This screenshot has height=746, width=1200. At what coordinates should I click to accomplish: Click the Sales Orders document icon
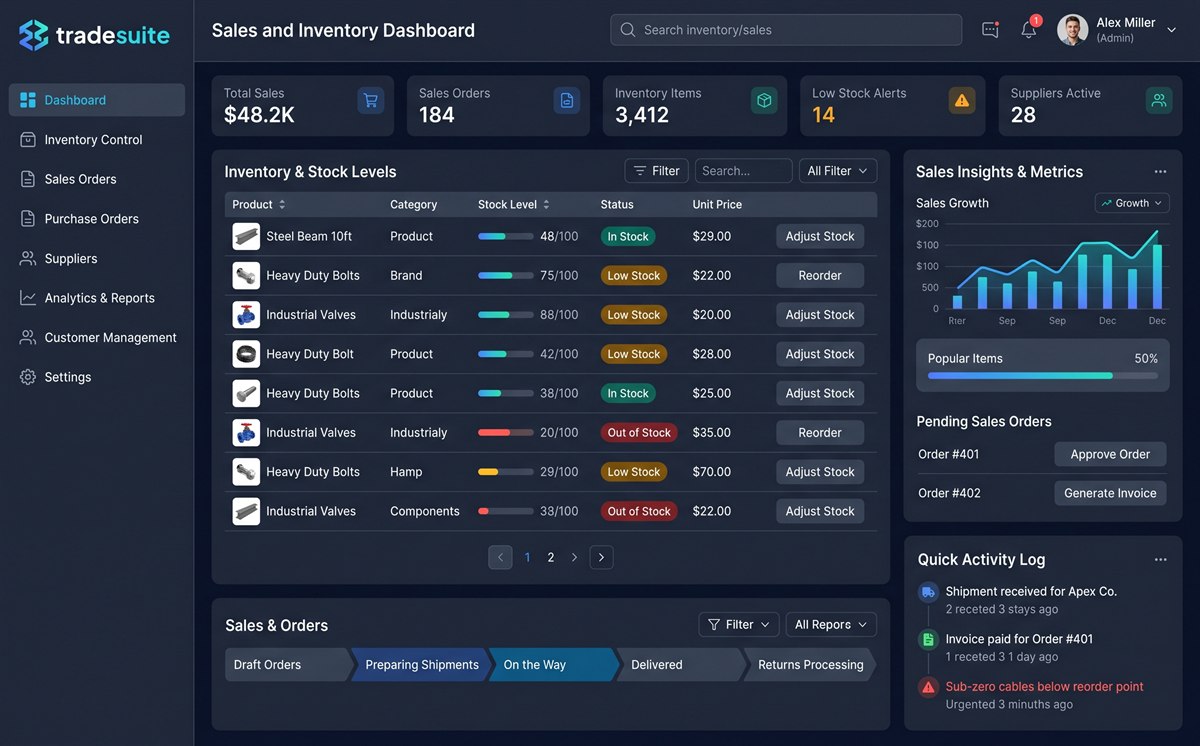coord(567,100)
